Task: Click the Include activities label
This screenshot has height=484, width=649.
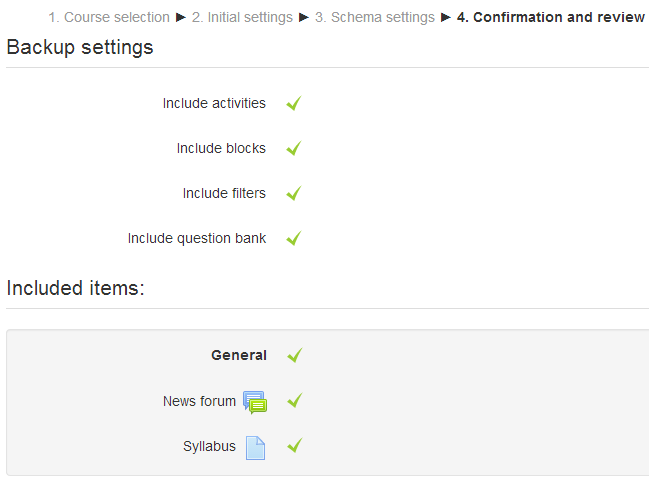Action: pos(214,103)
